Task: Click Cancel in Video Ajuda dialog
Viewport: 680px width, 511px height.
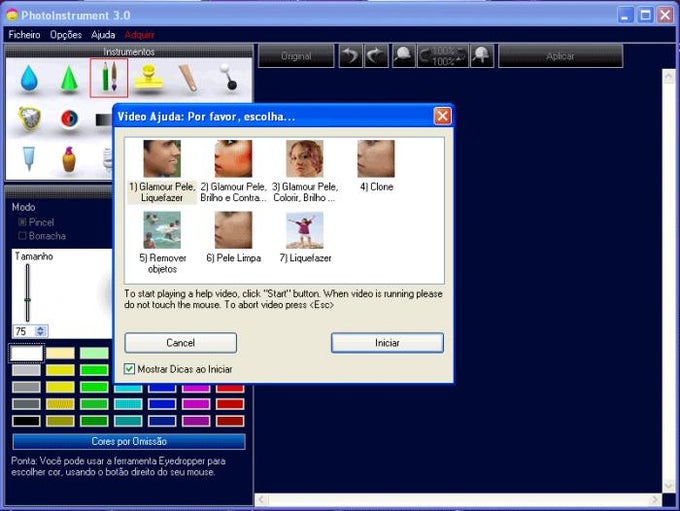Action: click(180, 343)
